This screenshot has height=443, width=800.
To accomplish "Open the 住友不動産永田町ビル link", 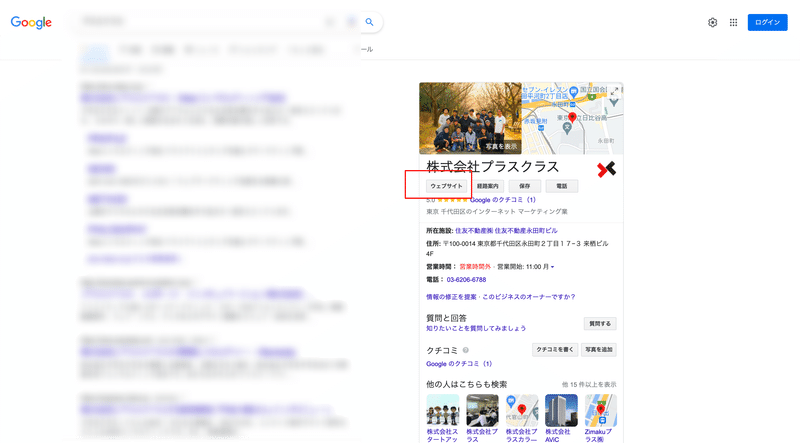I will [x=526, y=231].
